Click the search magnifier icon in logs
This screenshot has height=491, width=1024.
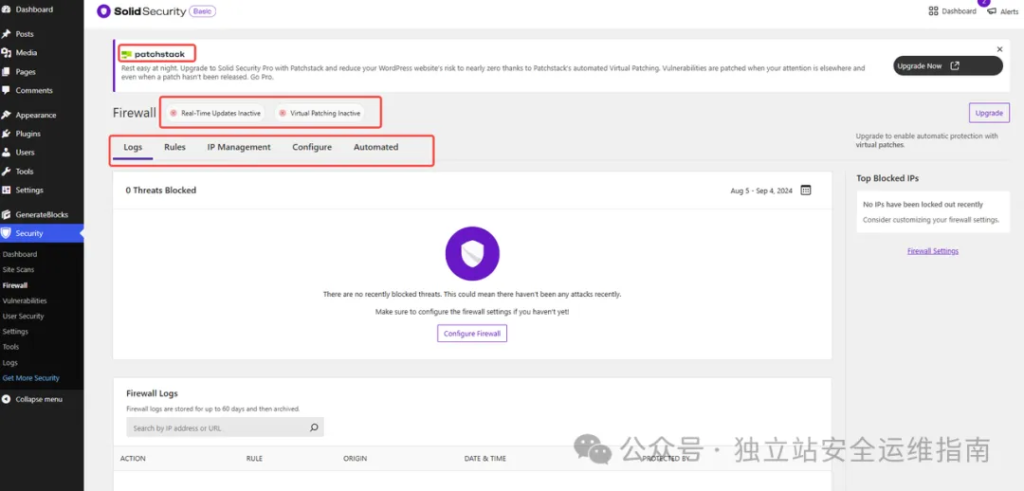pos(314,428)
